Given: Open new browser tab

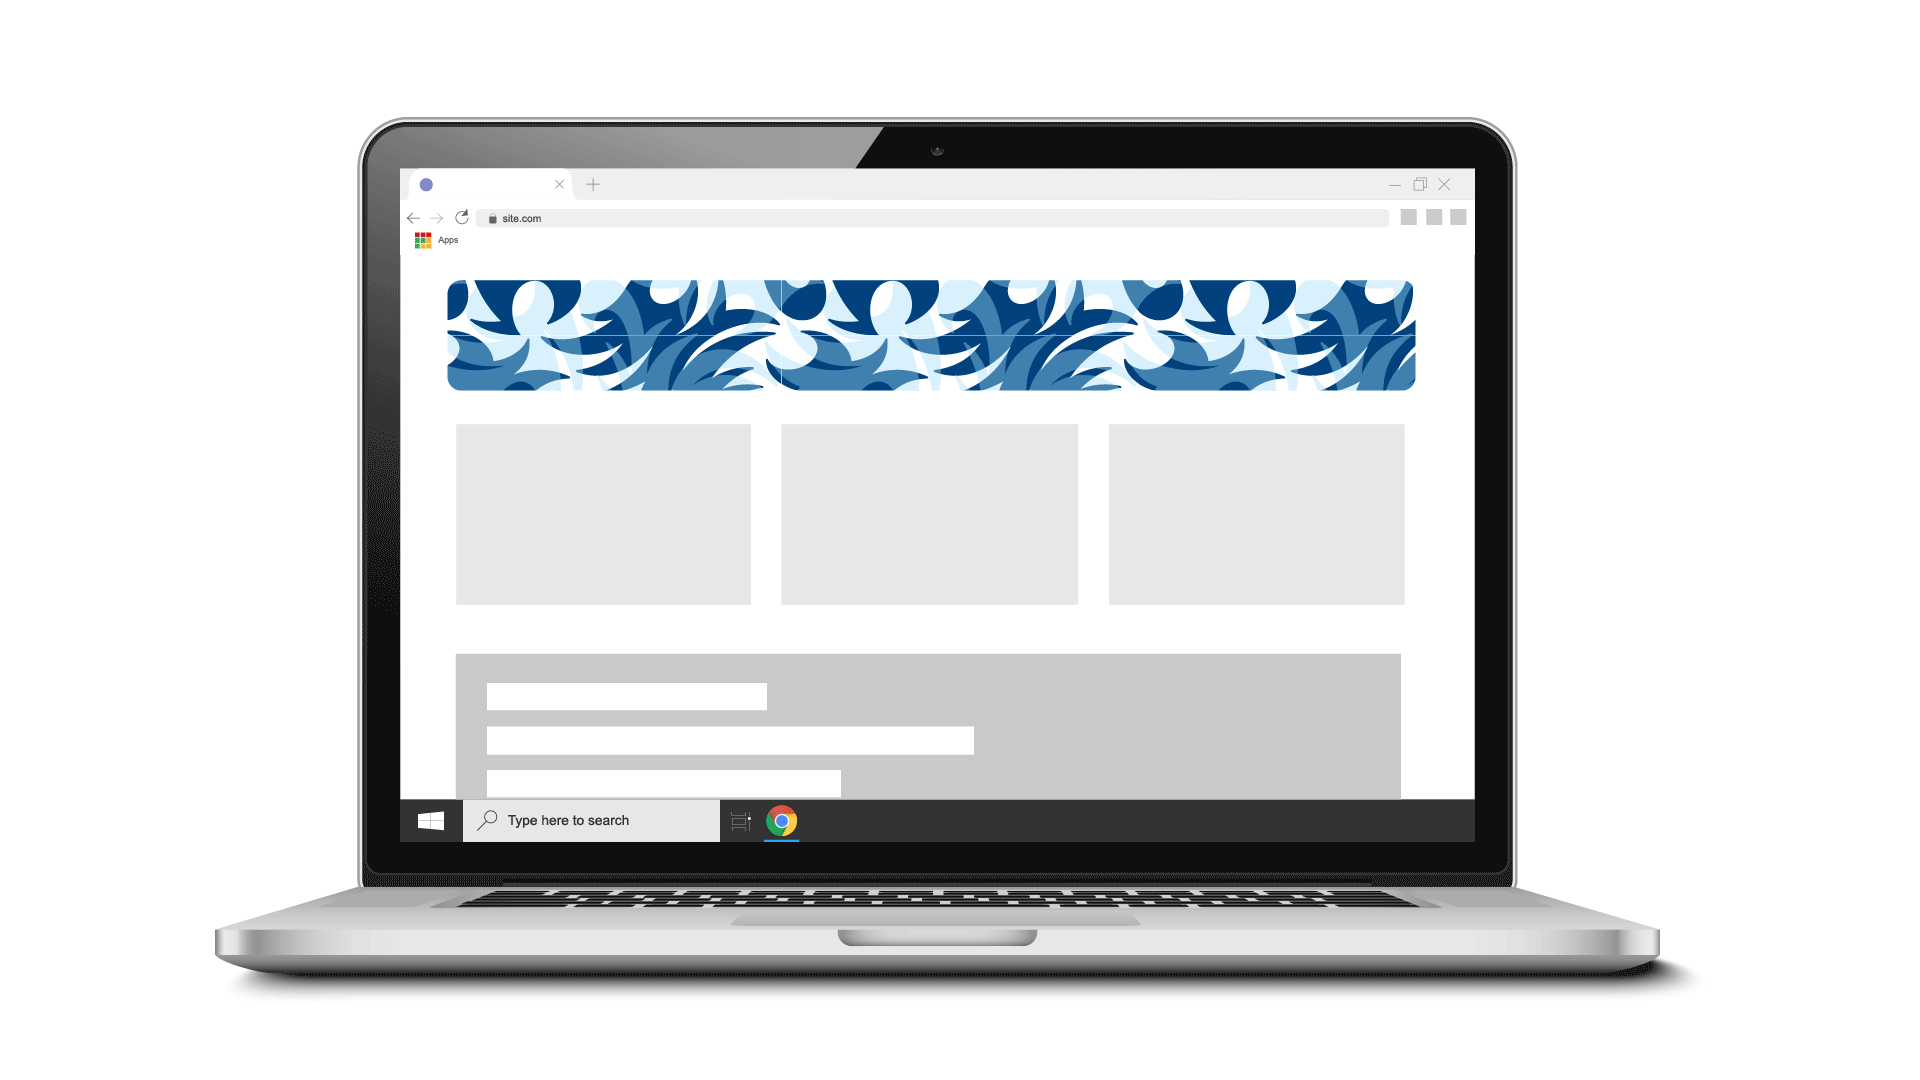Looking at the screenshot, I should coord(593,185).
